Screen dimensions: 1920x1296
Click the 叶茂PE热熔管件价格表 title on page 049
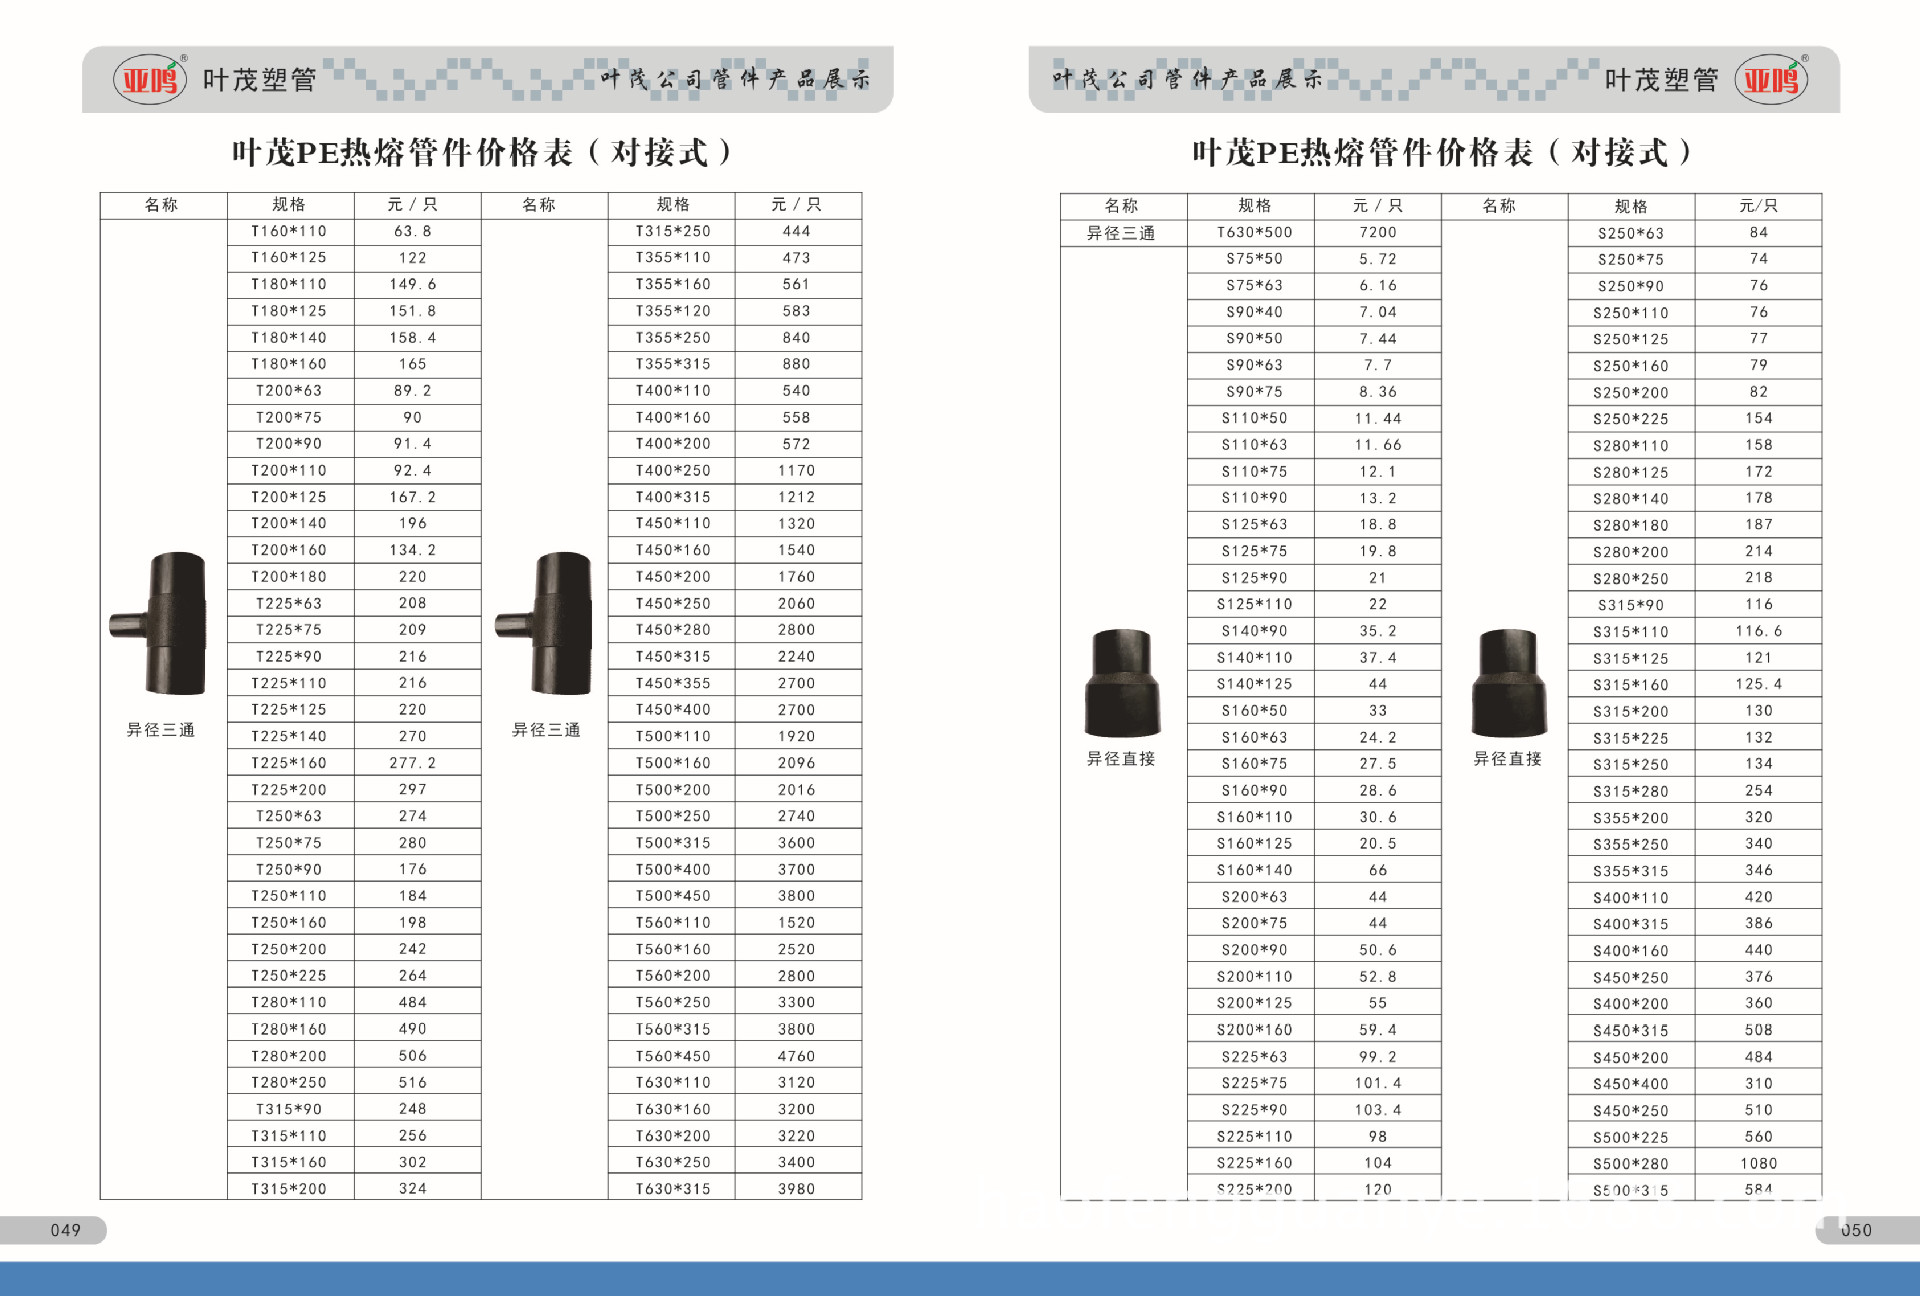(x=482, y=152)
